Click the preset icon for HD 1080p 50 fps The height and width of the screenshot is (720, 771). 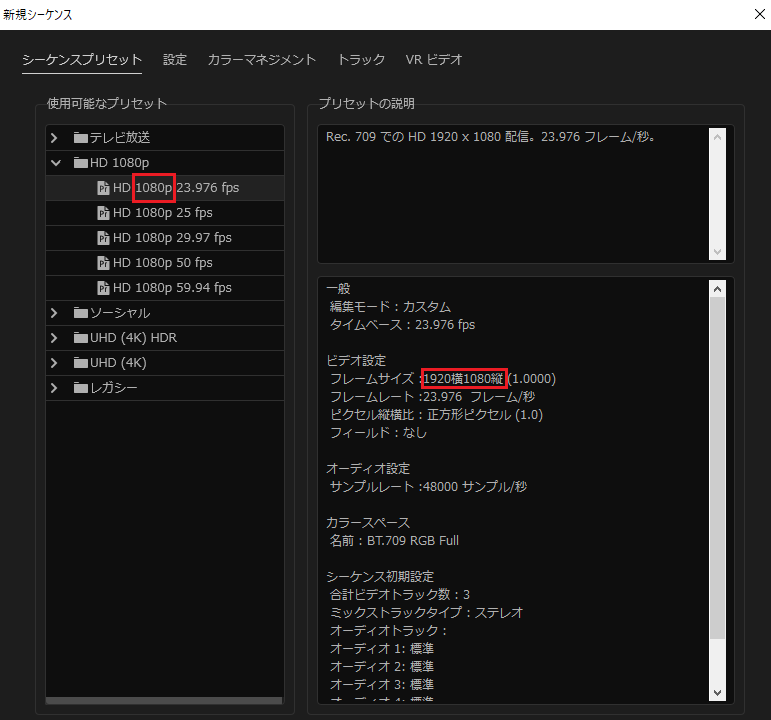pyautogui.click(x=103, y=263)
